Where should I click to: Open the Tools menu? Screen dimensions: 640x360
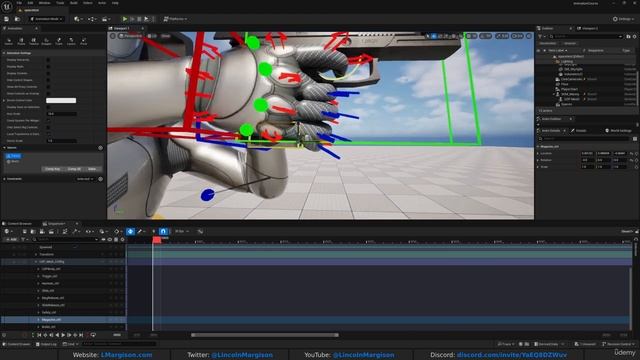(x=60, y=3)
